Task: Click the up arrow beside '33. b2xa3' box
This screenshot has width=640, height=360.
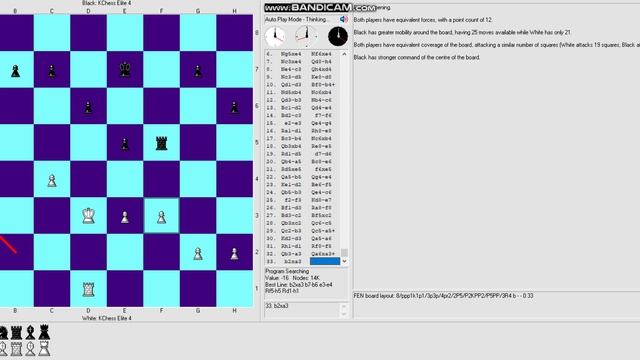Action: point(344,306)
